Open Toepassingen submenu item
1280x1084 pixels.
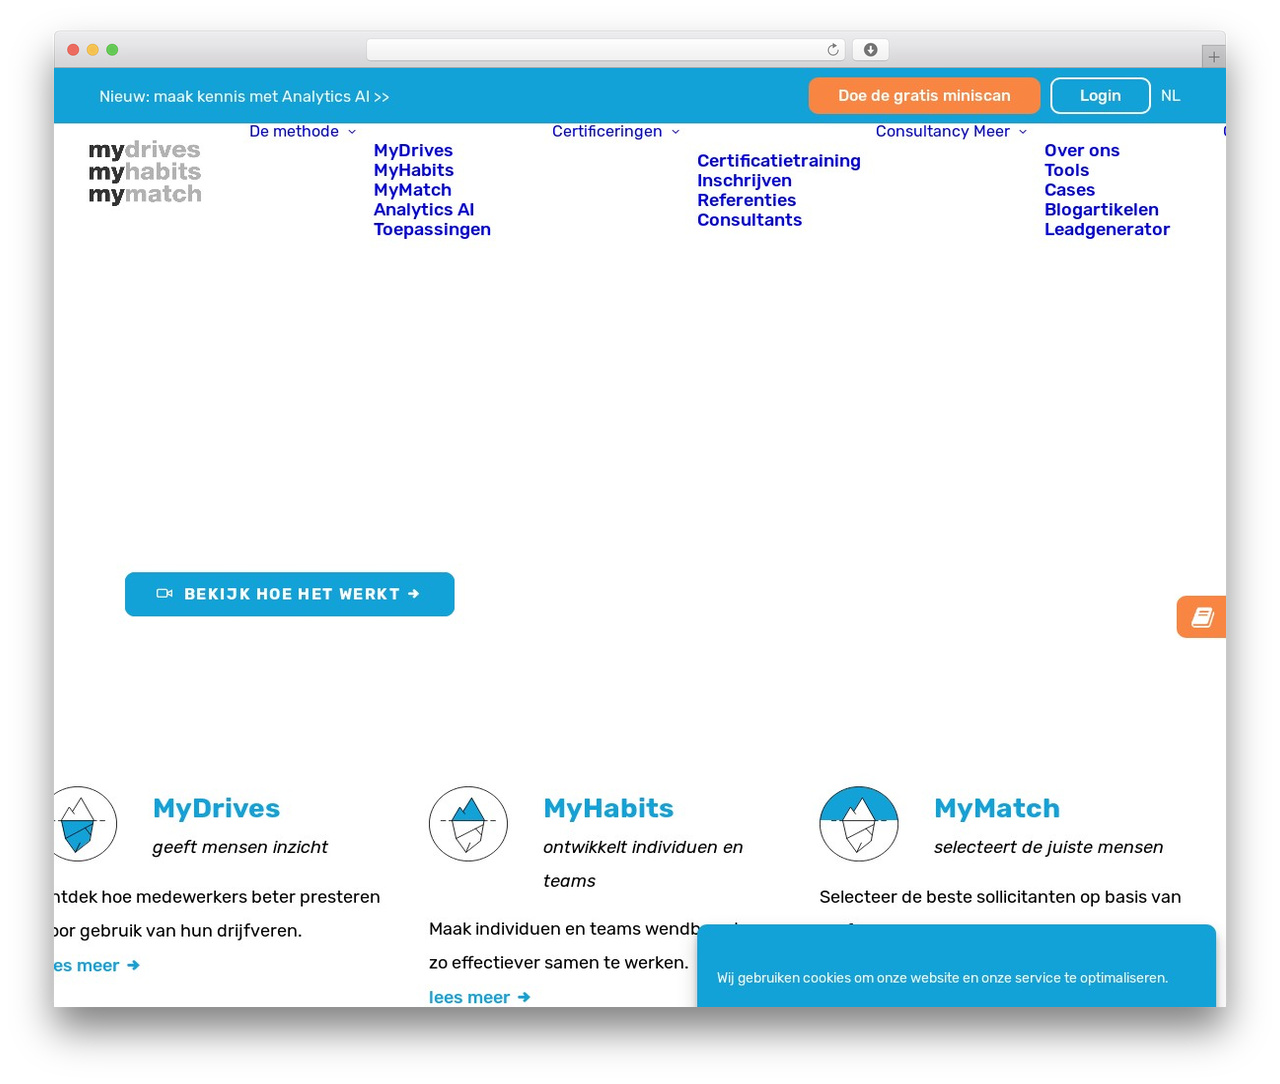[432, 230]
